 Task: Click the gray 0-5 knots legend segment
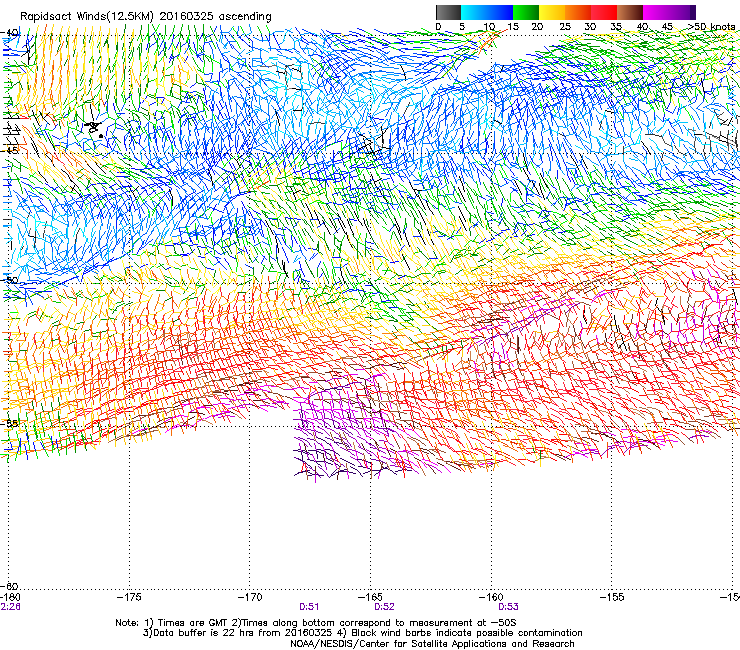pos(448,12)
